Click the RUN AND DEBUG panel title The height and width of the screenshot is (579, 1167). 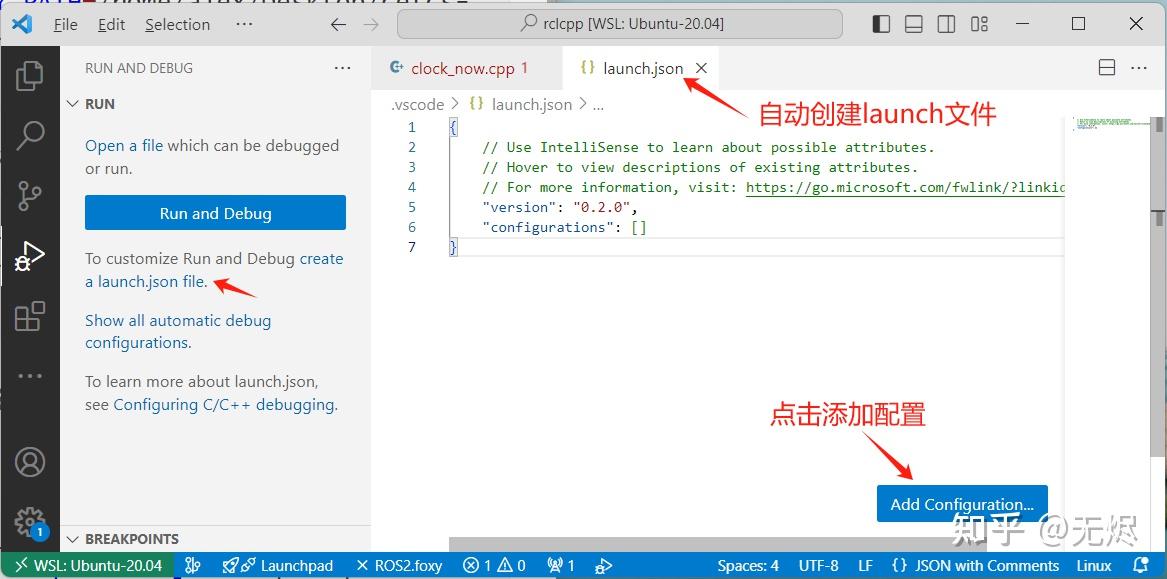(138, 68)
